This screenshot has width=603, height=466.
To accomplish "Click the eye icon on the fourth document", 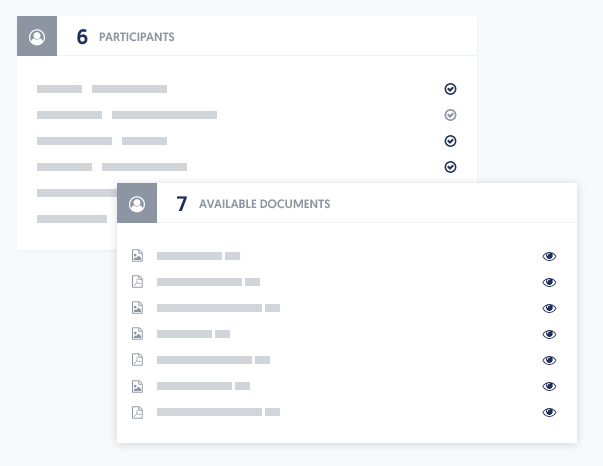I will click(549, 334).
